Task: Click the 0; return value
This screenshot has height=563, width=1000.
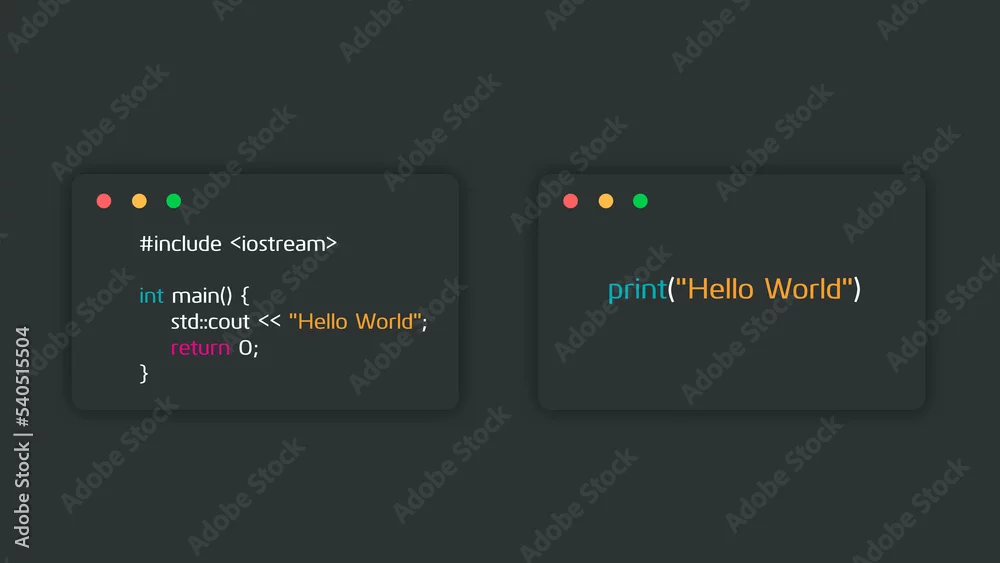Action: click(249, 348)
